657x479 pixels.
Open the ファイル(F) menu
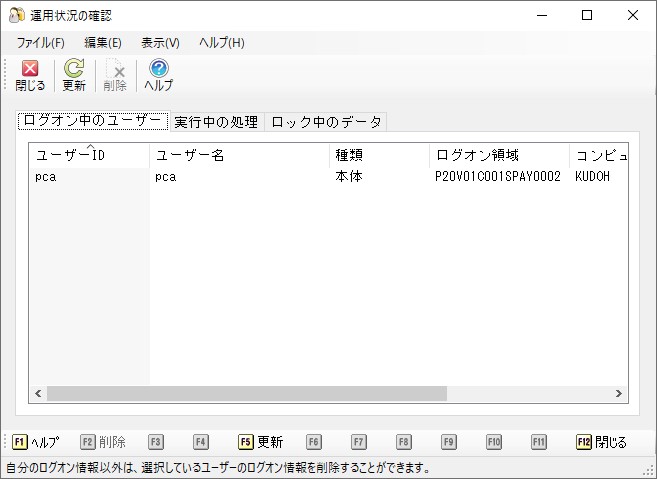tap(41, 42)
